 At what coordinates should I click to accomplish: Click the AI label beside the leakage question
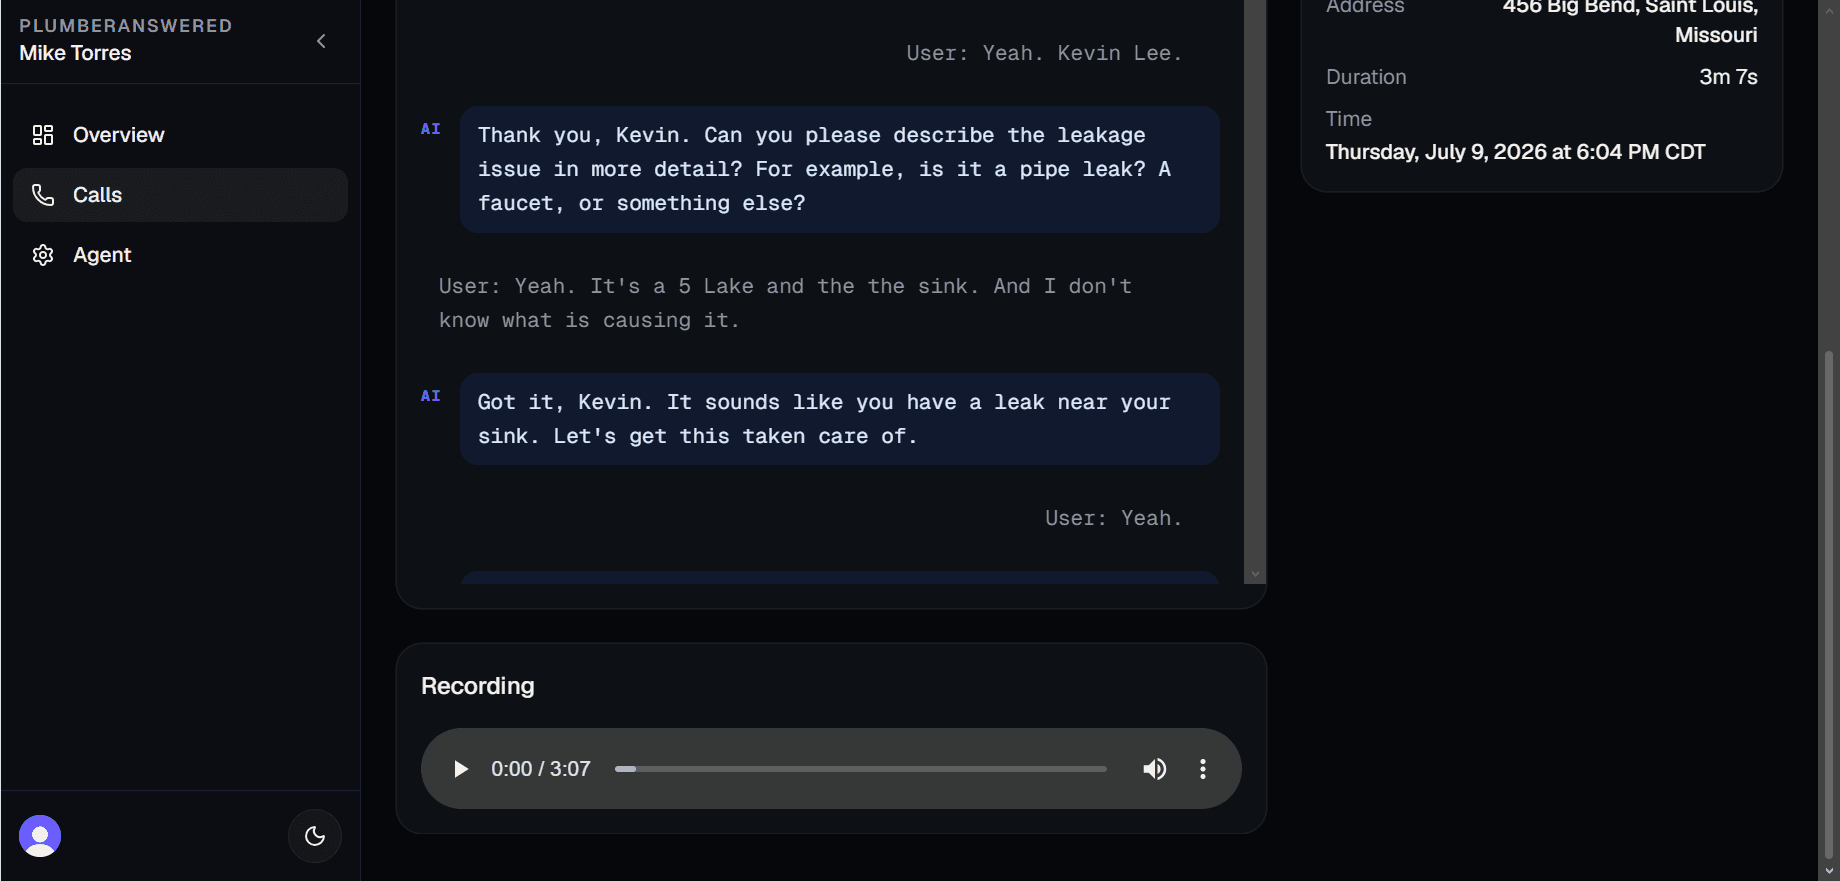click(x=431, y=129)
